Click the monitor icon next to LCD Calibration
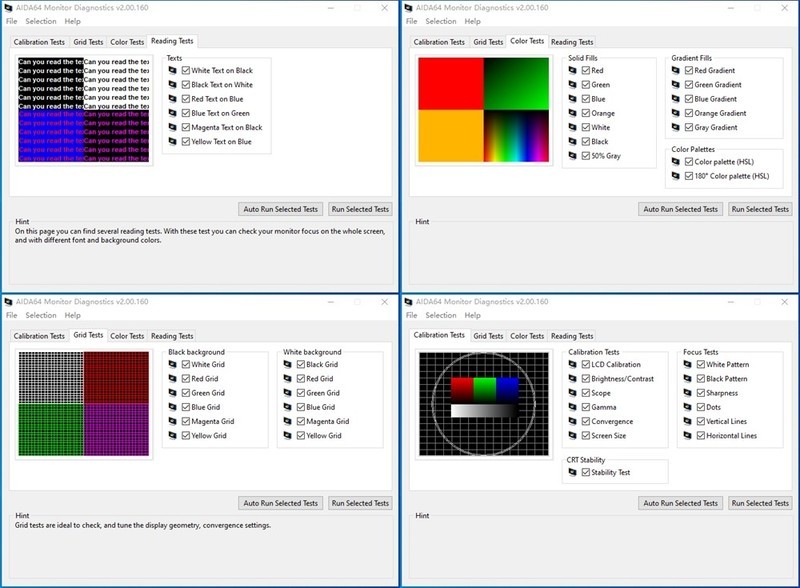 [x=573, y=365]
